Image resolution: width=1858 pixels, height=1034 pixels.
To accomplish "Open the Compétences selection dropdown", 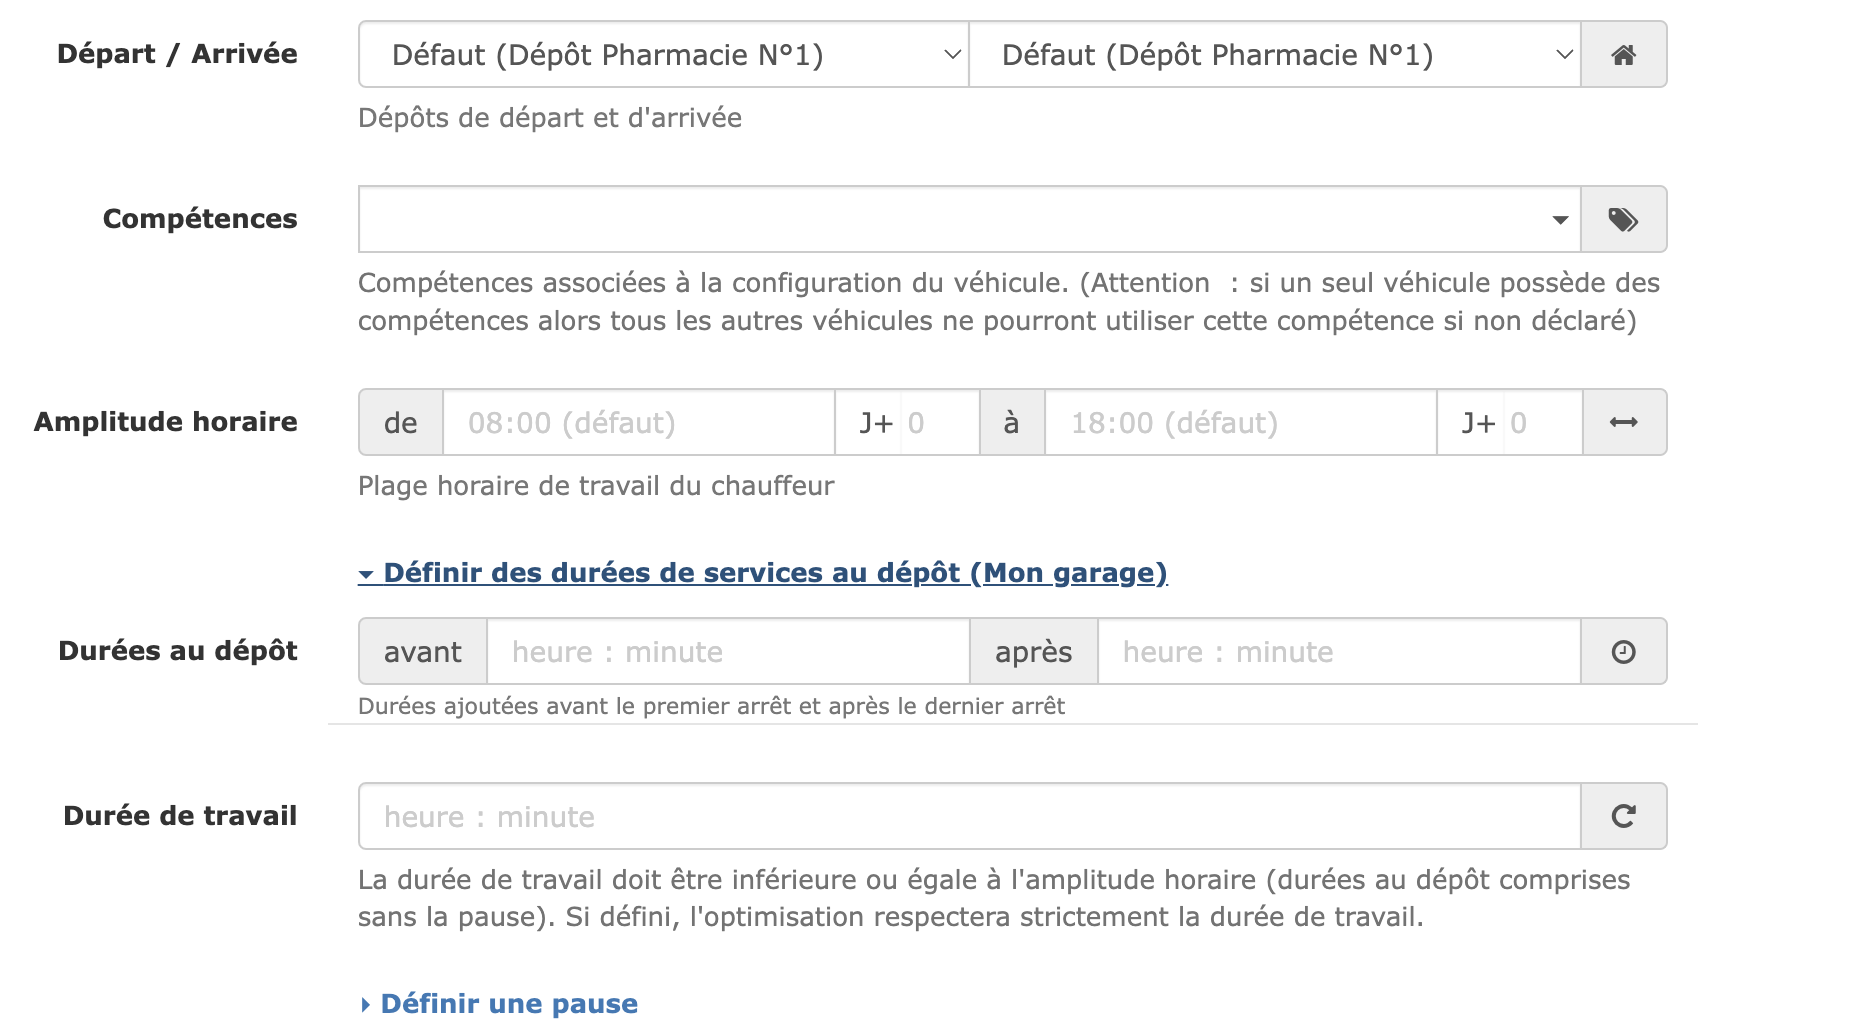I will [x=1560, y=219].
